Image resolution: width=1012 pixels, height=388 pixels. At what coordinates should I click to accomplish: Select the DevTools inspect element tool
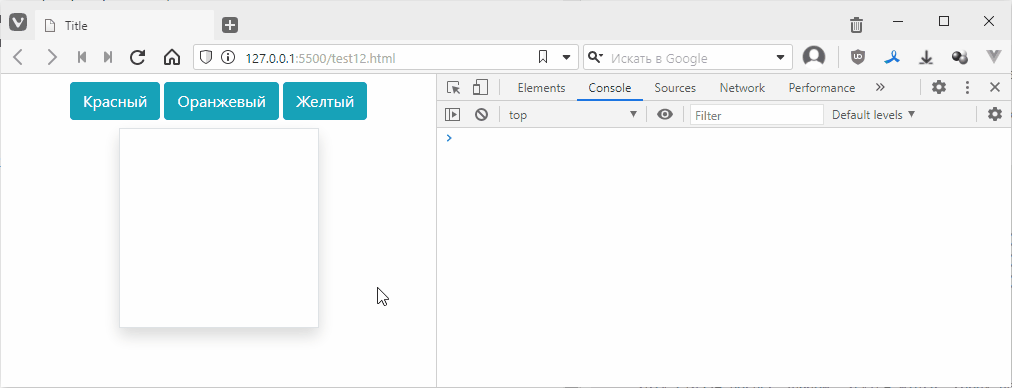454,88
